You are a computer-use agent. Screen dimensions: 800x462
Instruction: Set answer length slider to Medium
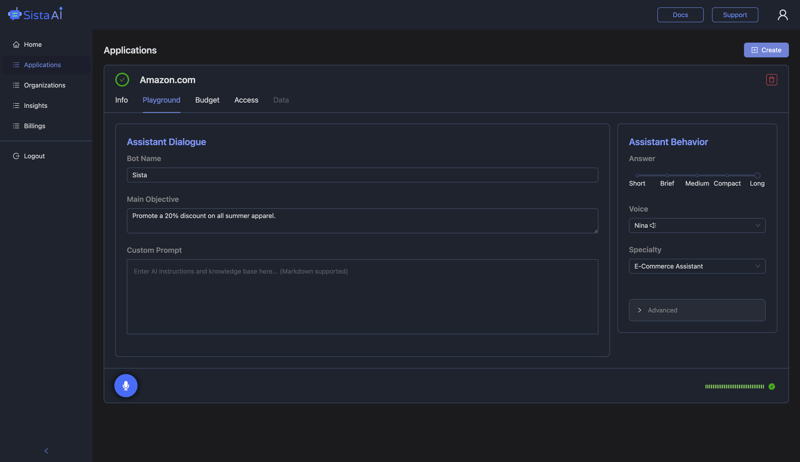click(697, 175)
